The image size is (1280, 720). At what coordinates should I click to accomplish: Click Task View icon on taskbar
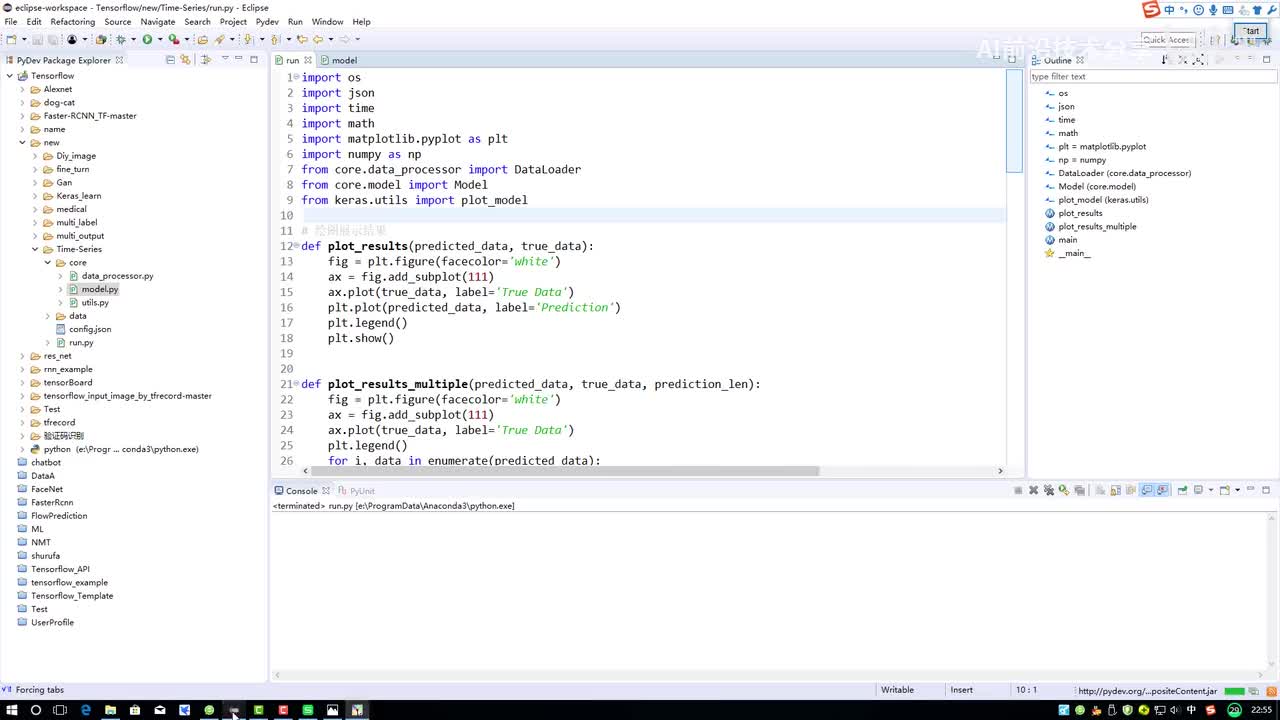point(60,710)
